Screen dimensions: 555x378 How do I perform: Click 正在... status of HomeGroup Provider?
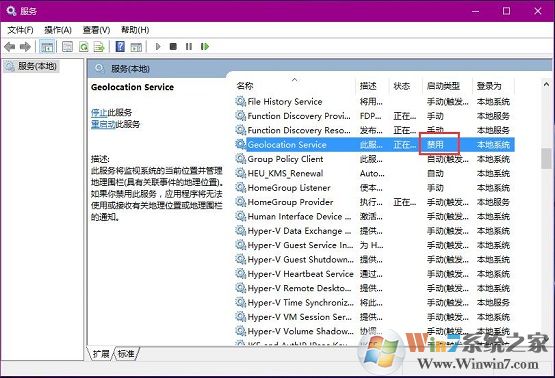[x=405, y=202]
